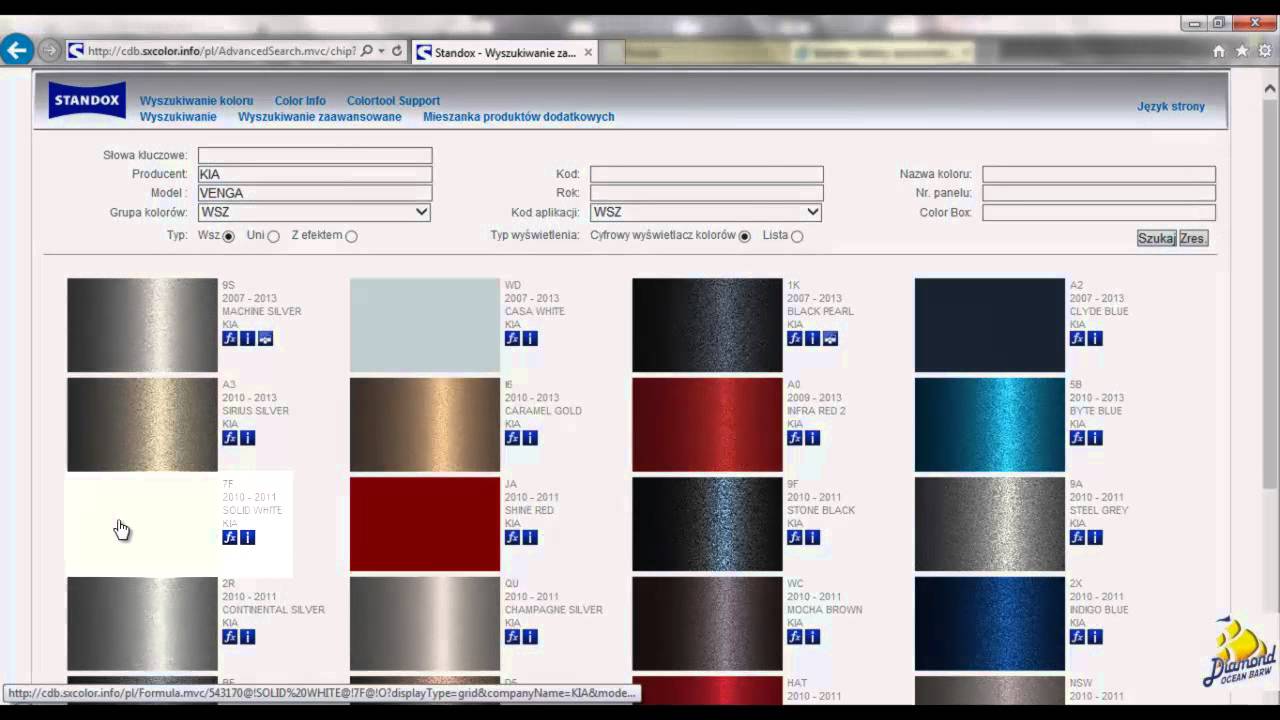Click the Infra Red 2 swatch
The width and height of the screenshot is (1280, 720).
click(x=707, y=424)
